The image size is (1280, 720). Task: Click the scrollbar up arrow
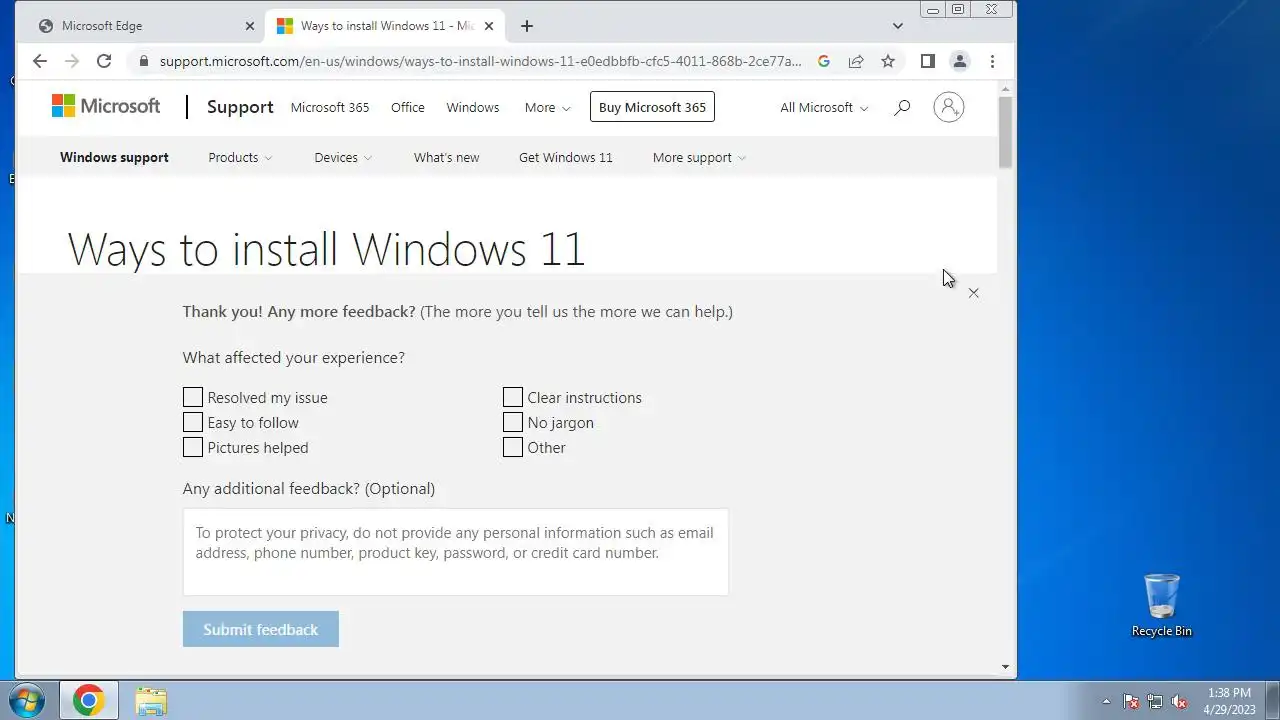click(1006, 88)
